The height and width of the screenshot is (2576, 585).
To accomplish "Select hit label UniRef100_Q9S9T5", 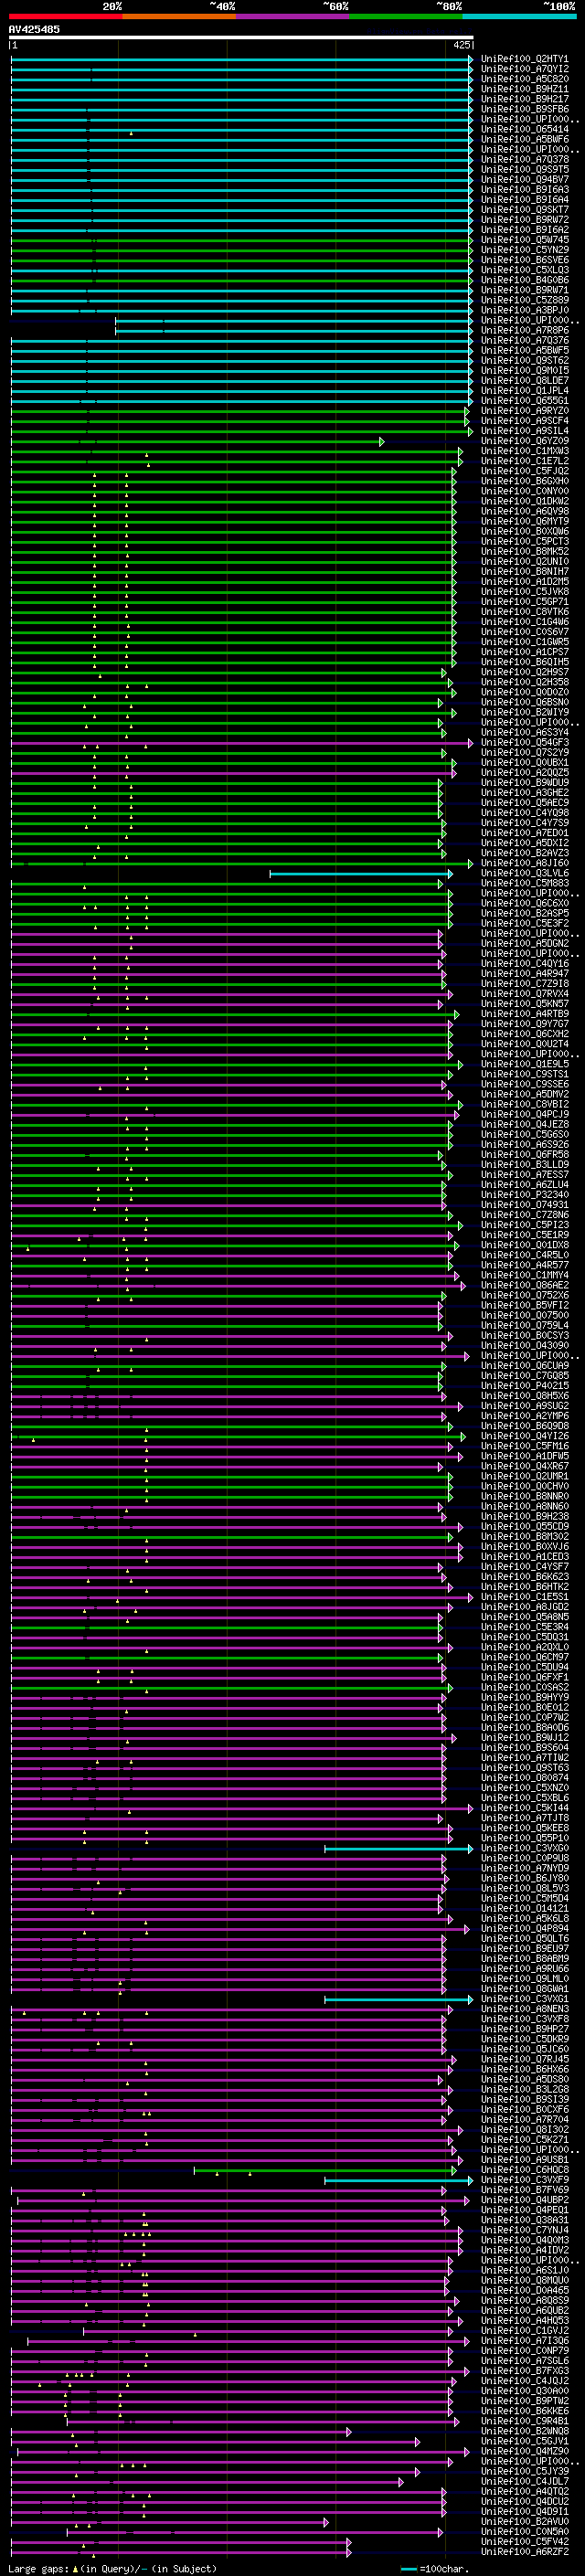I will (524, 169).
